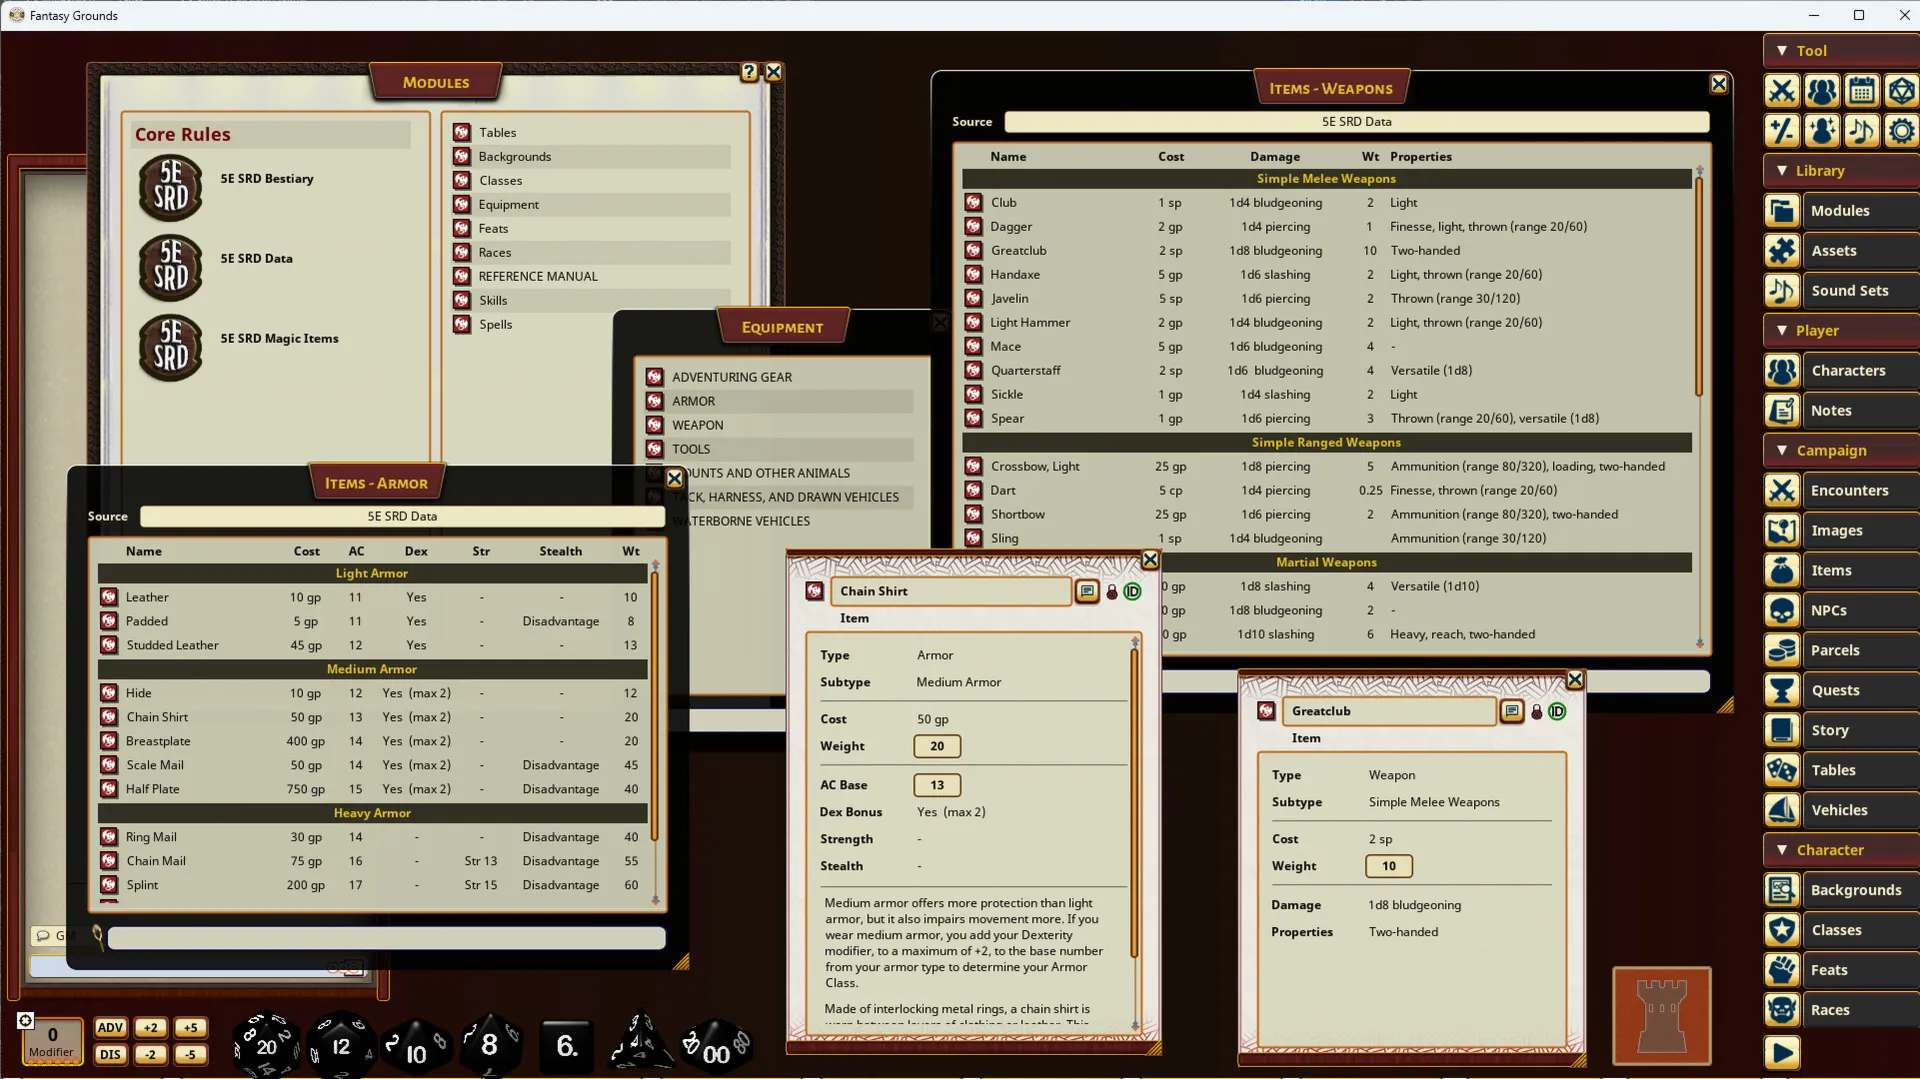This screenshot has width=1920, height=1079.
Task: Pick the d4 die in the dice tray
Action: coord(640,1044)
